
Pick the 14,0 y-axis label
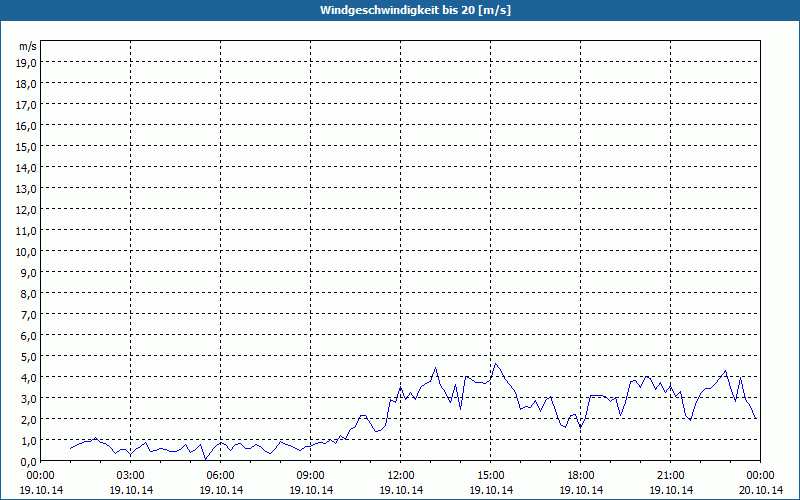point(27,168)
